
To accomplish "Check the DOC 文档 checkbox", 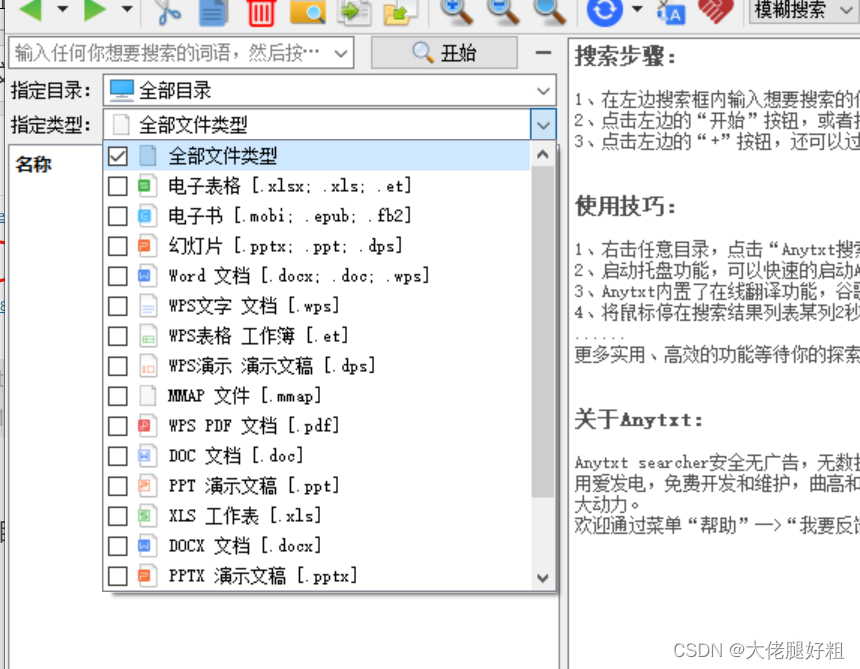I will [x=118, y=456].
